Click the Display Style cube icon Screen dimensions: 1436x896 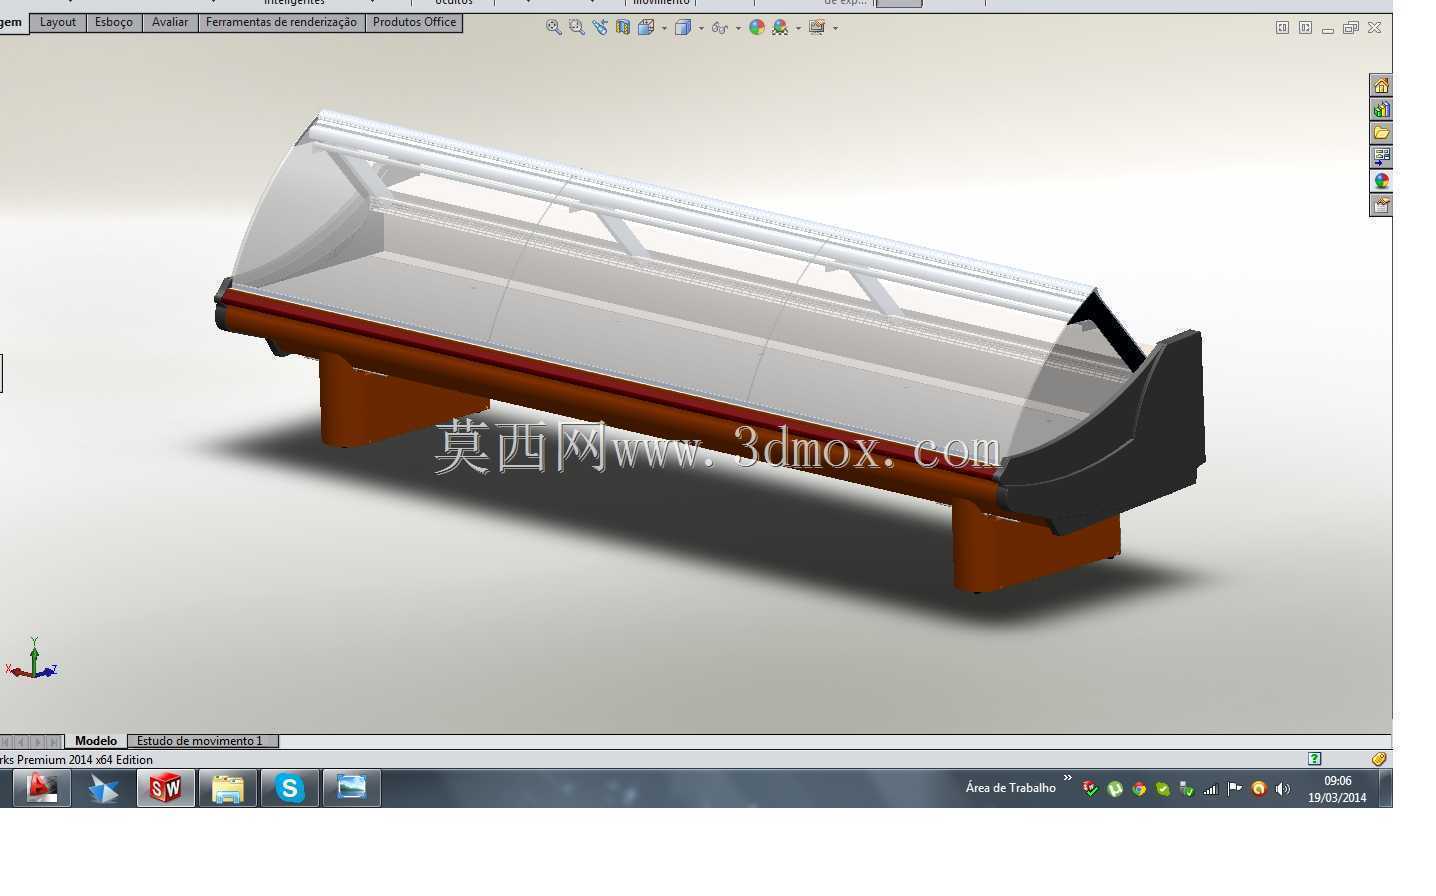pos(683,28)
